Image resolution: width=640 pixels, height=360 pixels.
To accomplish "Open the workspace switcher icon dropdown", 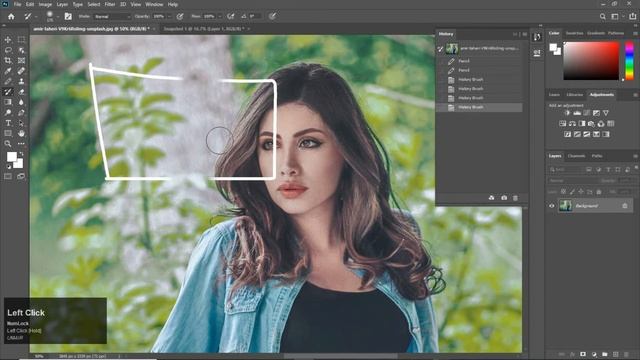I will [615, 16].
